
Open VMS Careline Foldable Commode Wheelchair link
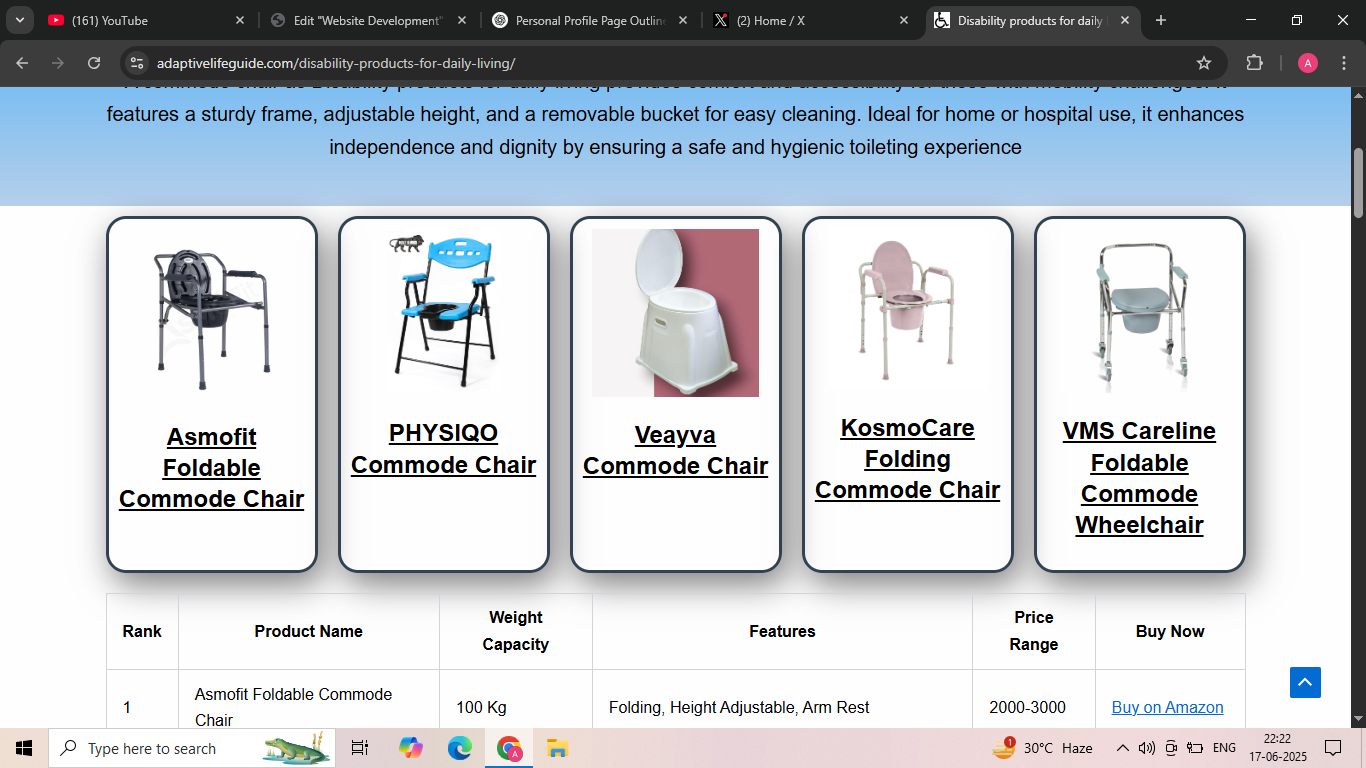(x=1139, y=478)
